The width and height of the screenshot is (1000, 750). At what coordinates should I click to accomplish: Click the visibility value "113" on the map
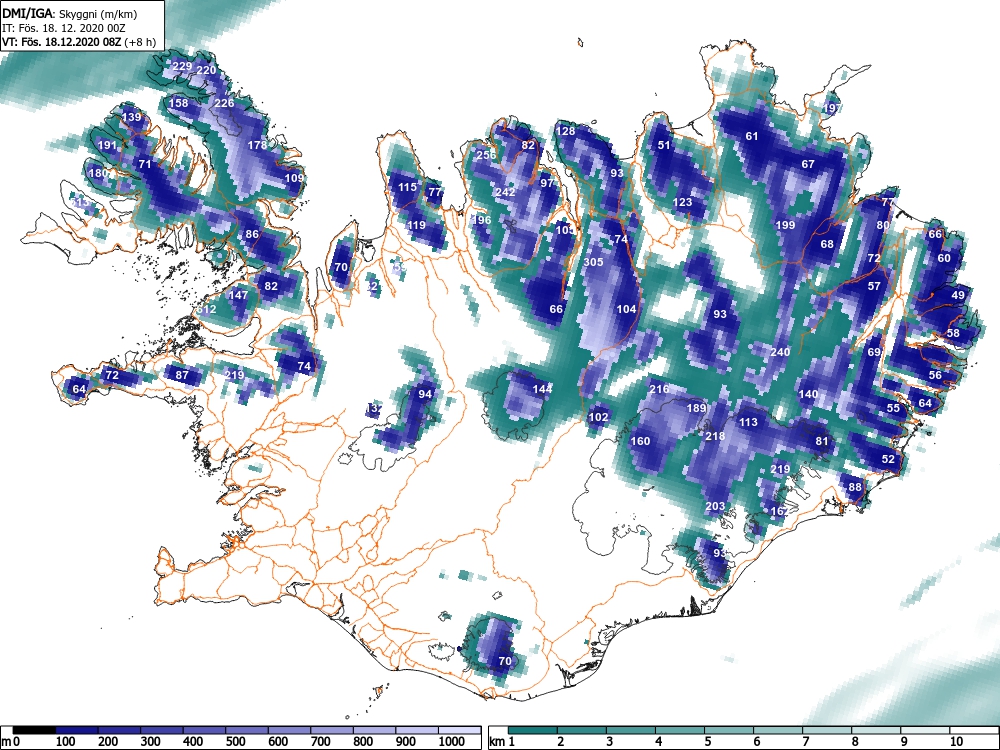748,422
